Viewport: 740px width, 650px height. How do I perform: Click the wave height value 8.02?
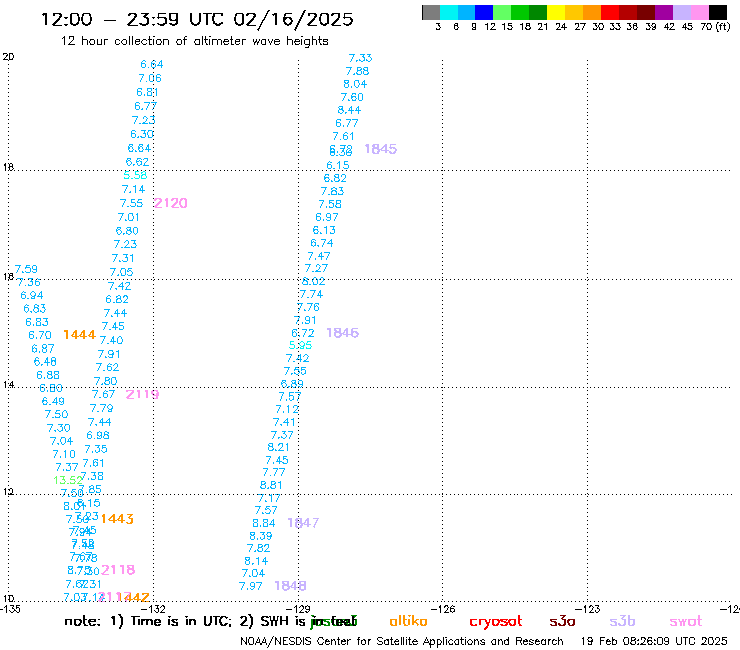coord(313,281)
